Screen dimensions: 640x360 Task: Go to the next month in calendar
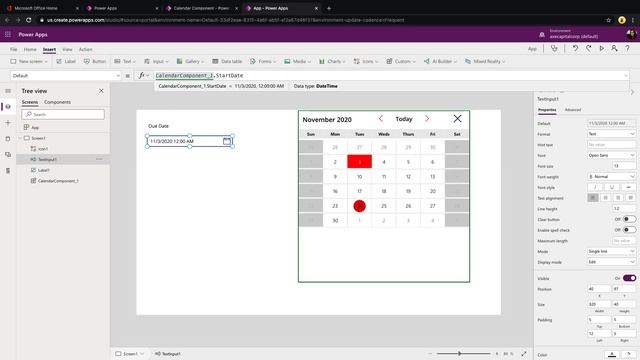[x=427, y=119]
